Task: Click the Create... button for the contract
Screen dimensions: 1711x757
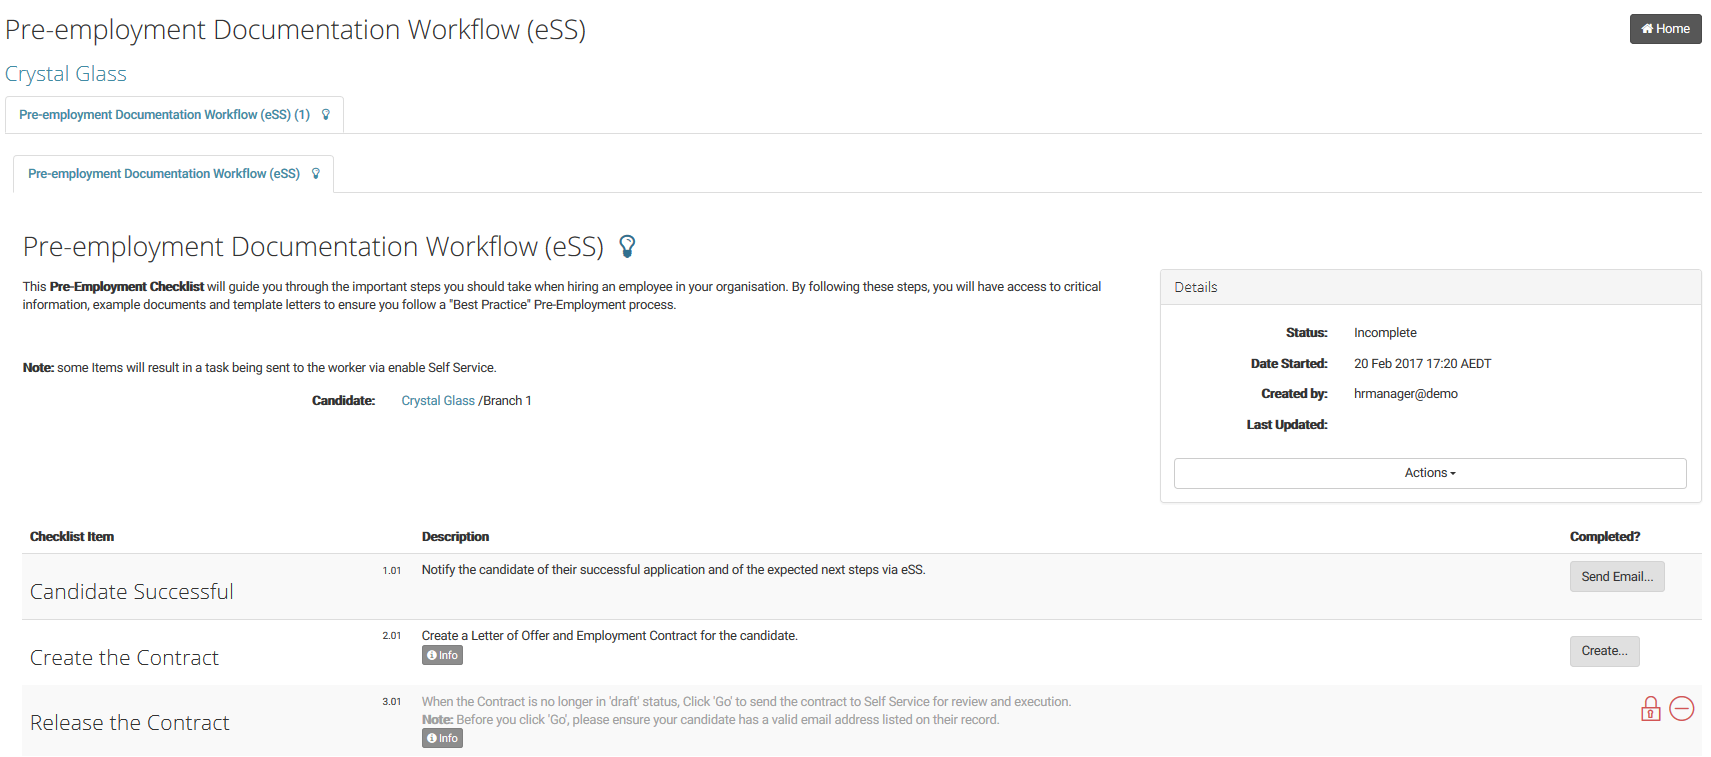Action: tap(1604, 651)
